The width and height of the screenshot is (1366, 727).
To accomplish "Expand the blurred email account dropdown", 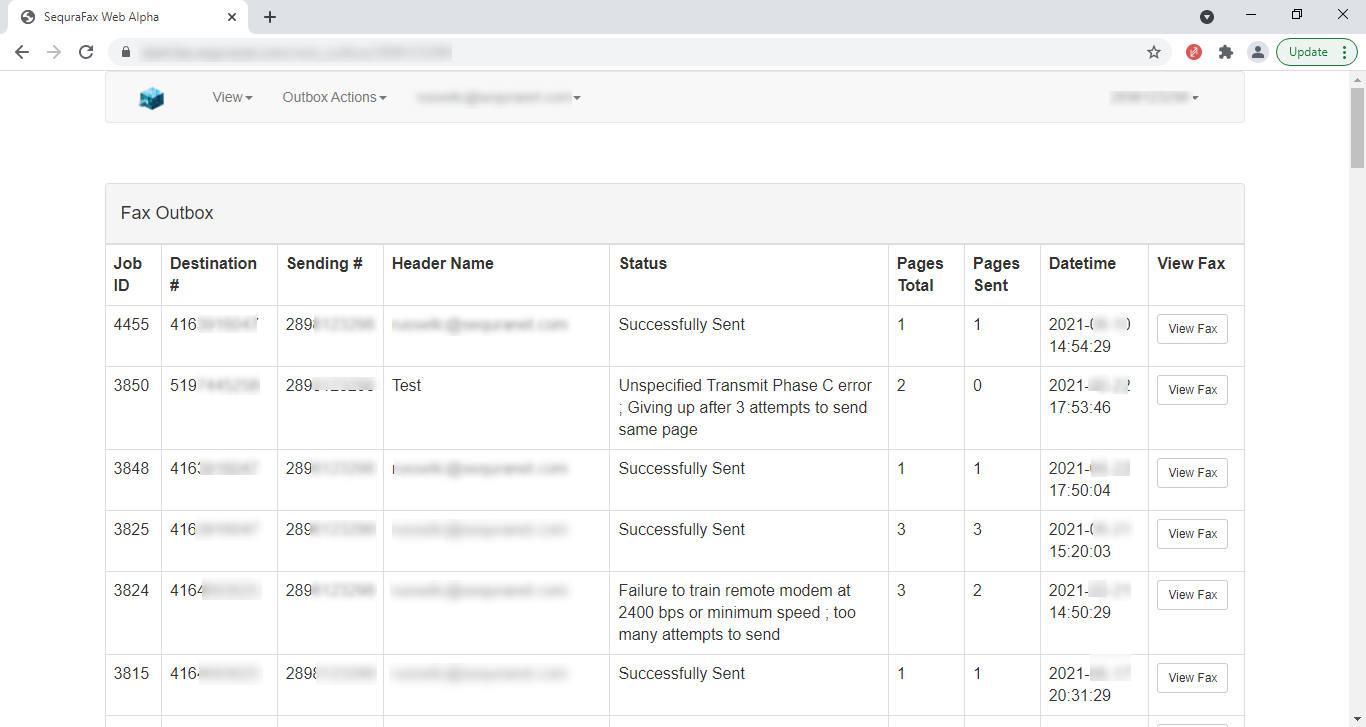I will click(x=499, y=97).
